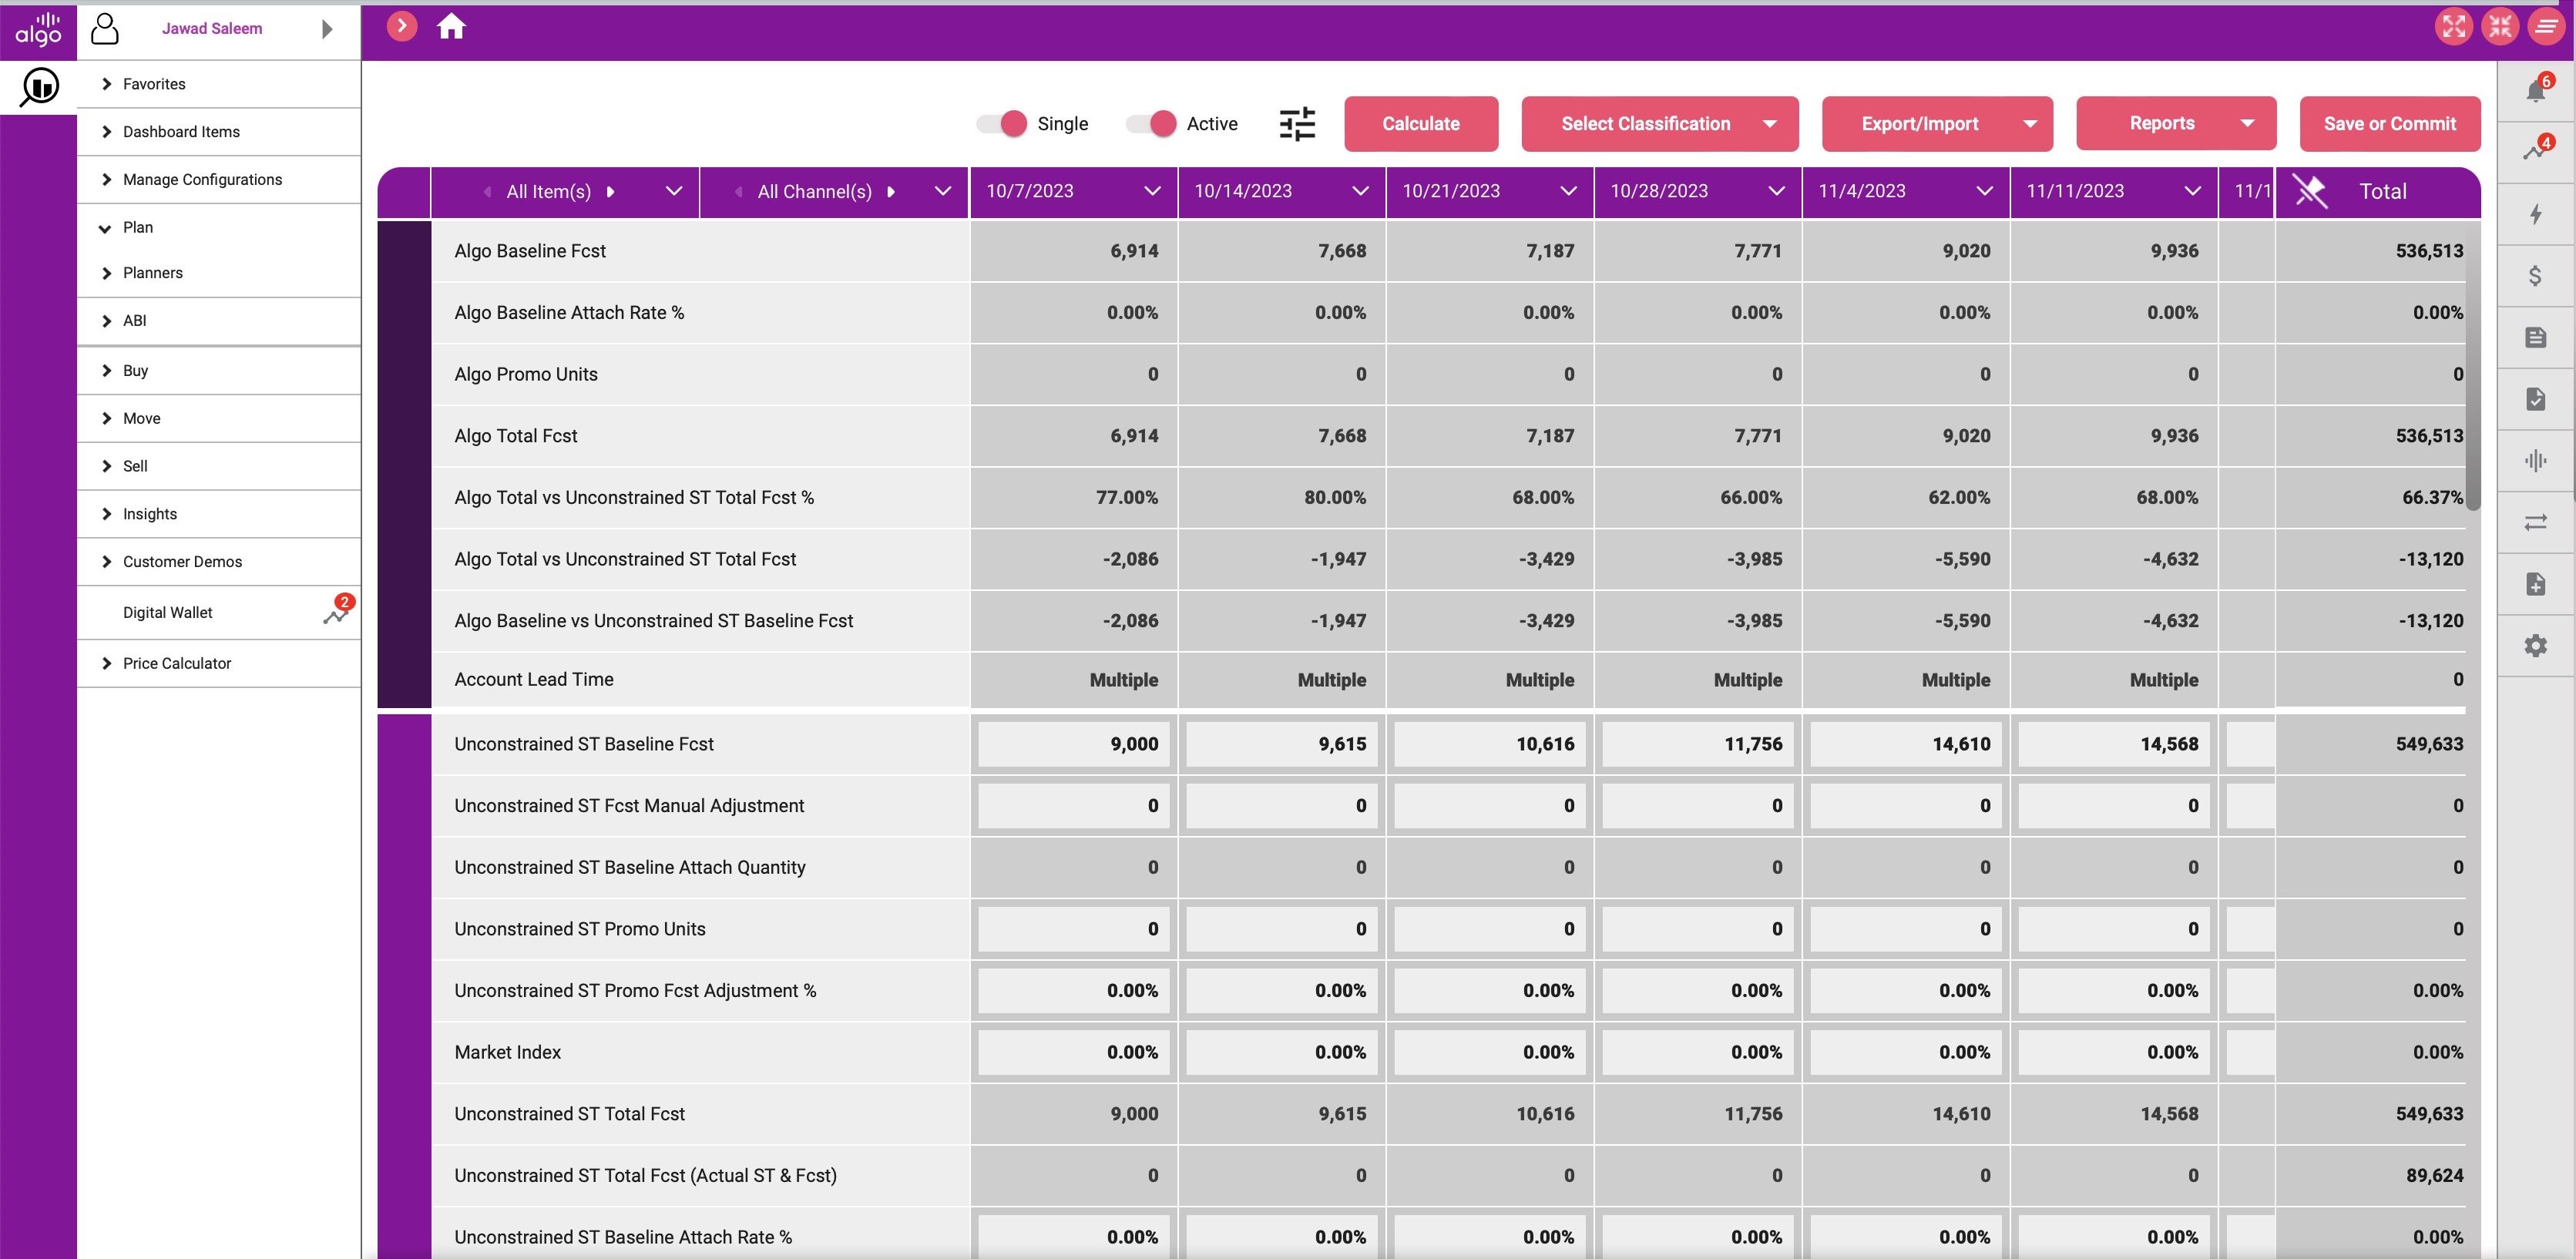
Task: Click the dollar sign icon in right sidebar
Action: pos(2535,276)
